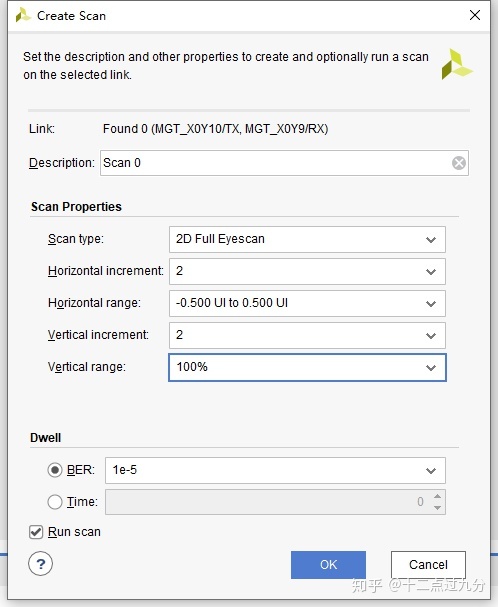Open the Vertical range dropdown
This screenshot has width=498, height=607.
(307, 367)
